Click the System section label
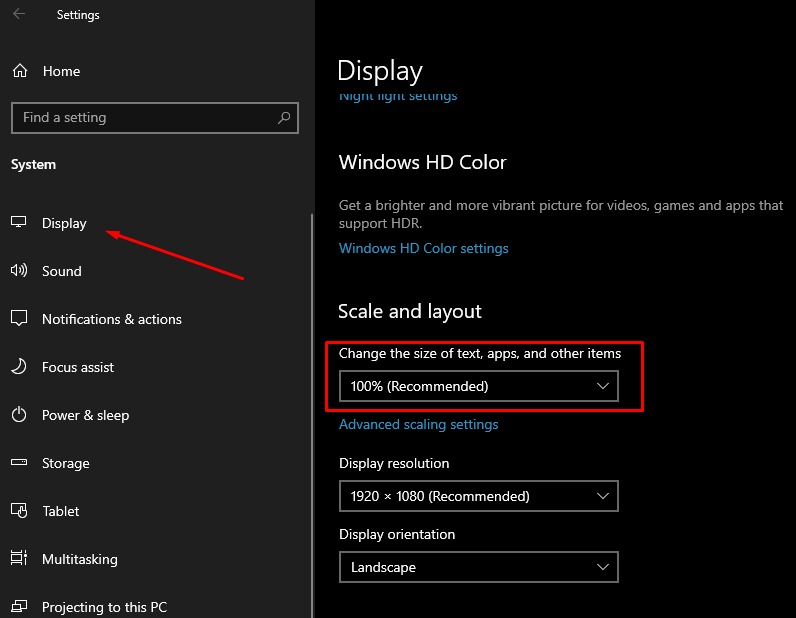The height and width of the screenshot is (618, 796). click(34, 165)
